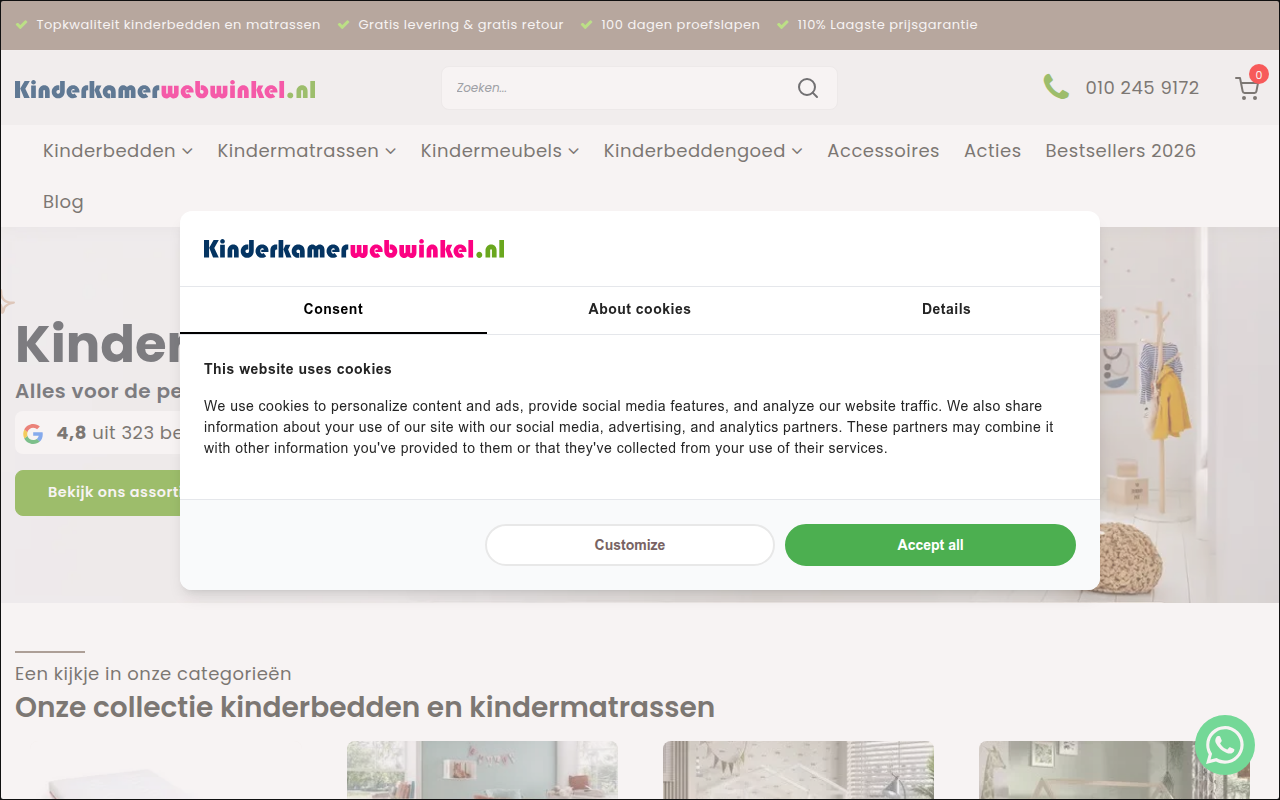Open Bestsellers 2026 in the navigation

(1120, 151)
